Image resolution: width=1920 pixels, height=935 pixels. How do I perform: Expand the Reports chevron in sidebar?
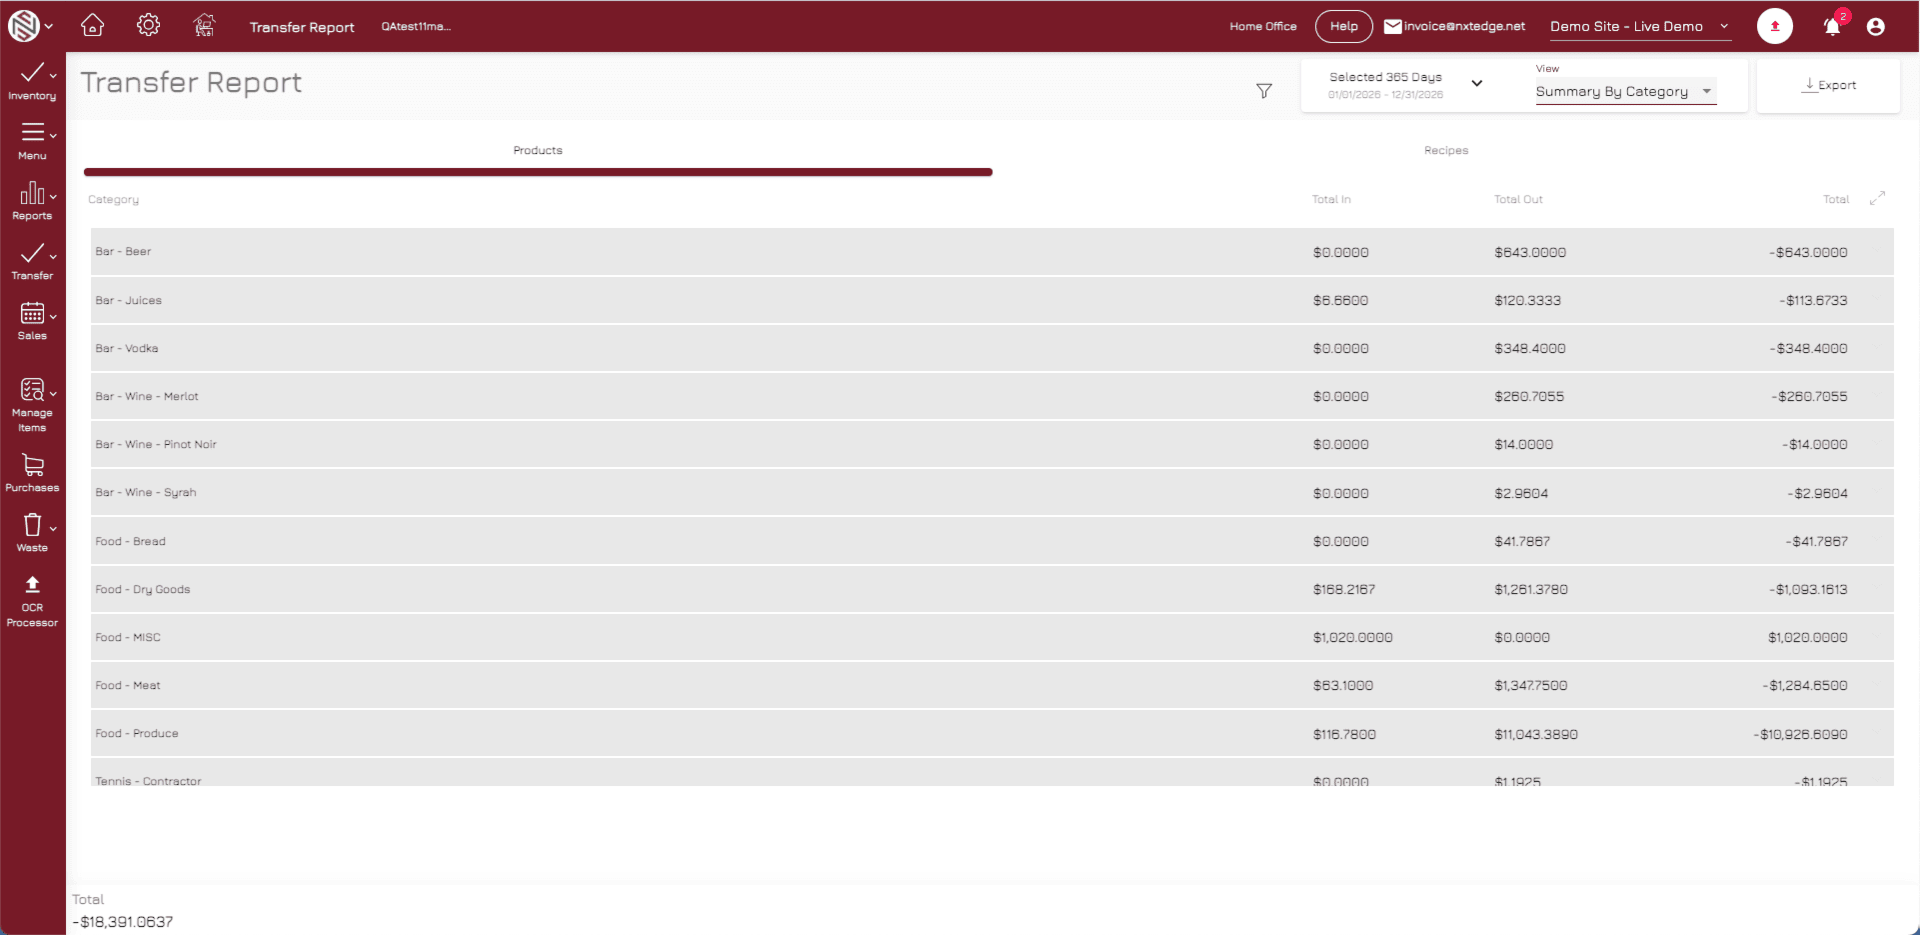(53, 196)
